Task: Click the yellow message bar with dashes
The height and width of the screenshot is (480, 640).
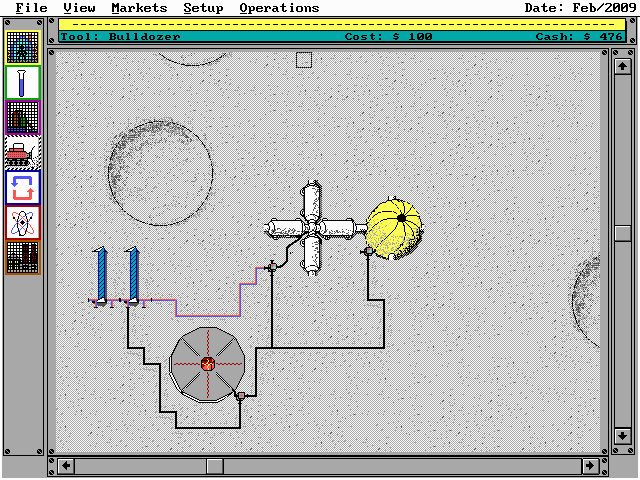Action: [342, 24]
